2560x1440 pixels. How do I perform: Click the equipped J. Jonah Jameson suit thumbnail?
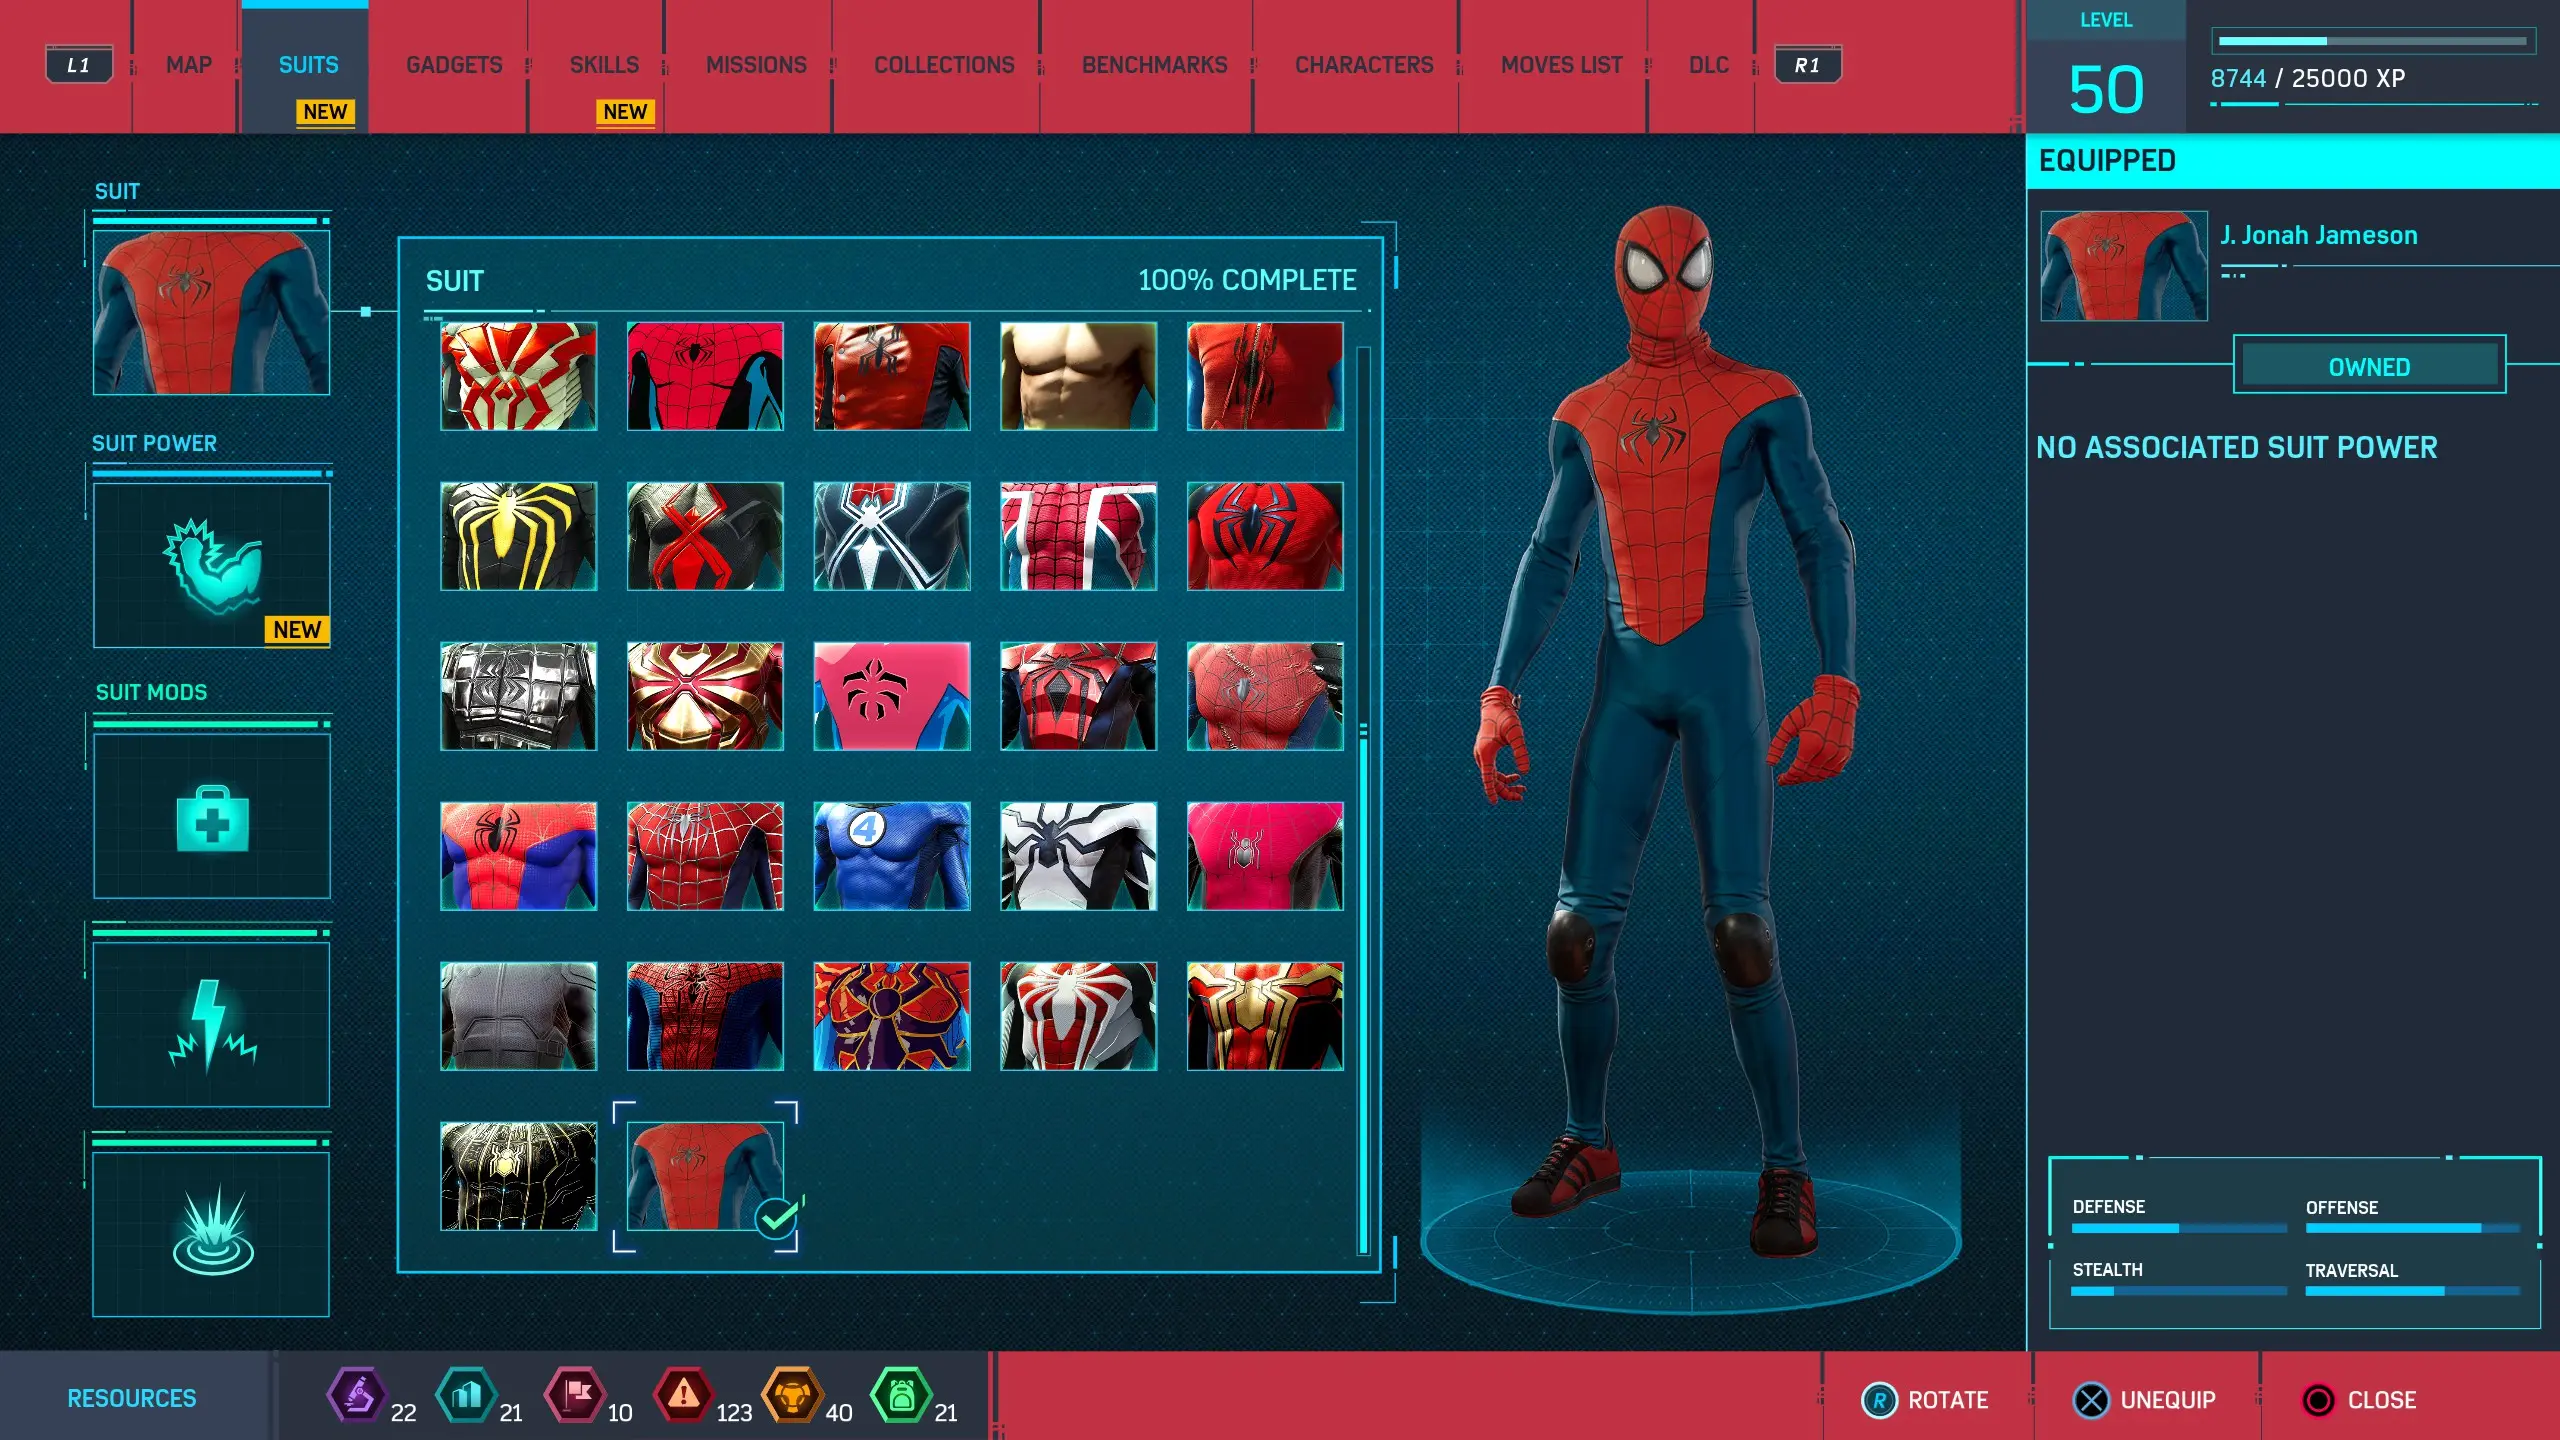[x=2123, y=266]
